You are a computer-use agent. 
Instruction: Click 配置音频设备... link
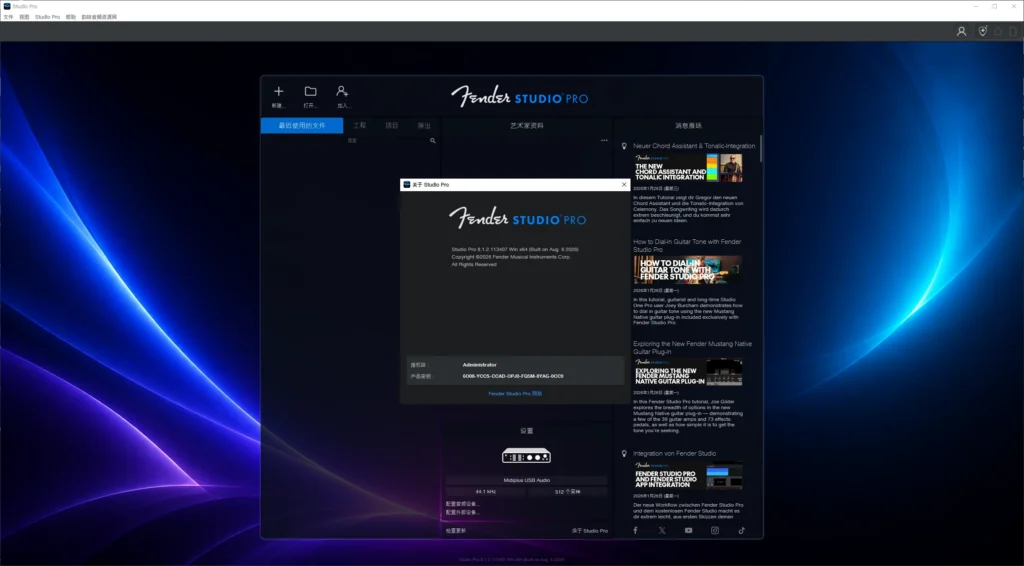462,504
